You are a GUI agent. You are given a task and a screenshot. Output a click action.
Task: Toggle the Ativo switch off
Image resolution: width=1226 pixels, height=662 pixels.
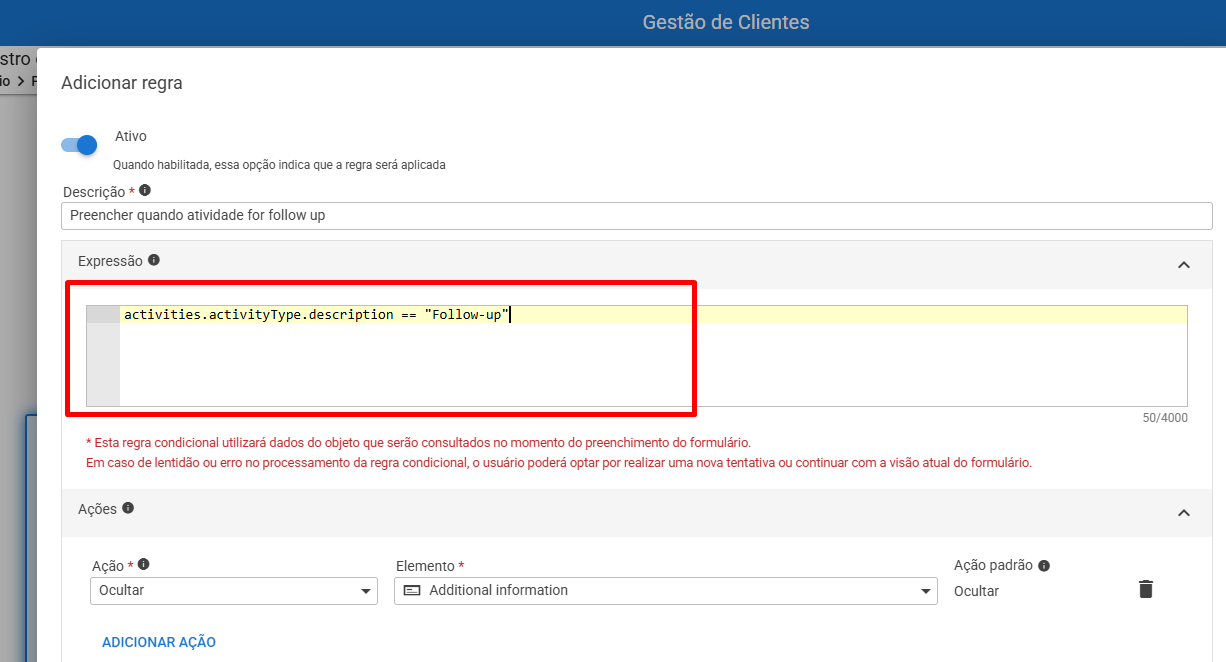pos(79,145)
